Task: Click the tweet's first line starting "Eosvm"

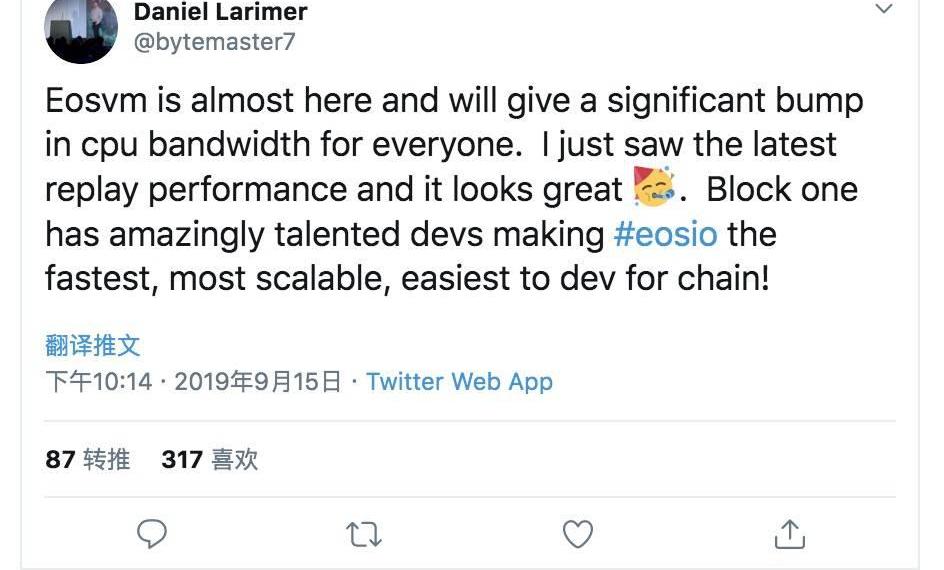Action: point(453,100)
